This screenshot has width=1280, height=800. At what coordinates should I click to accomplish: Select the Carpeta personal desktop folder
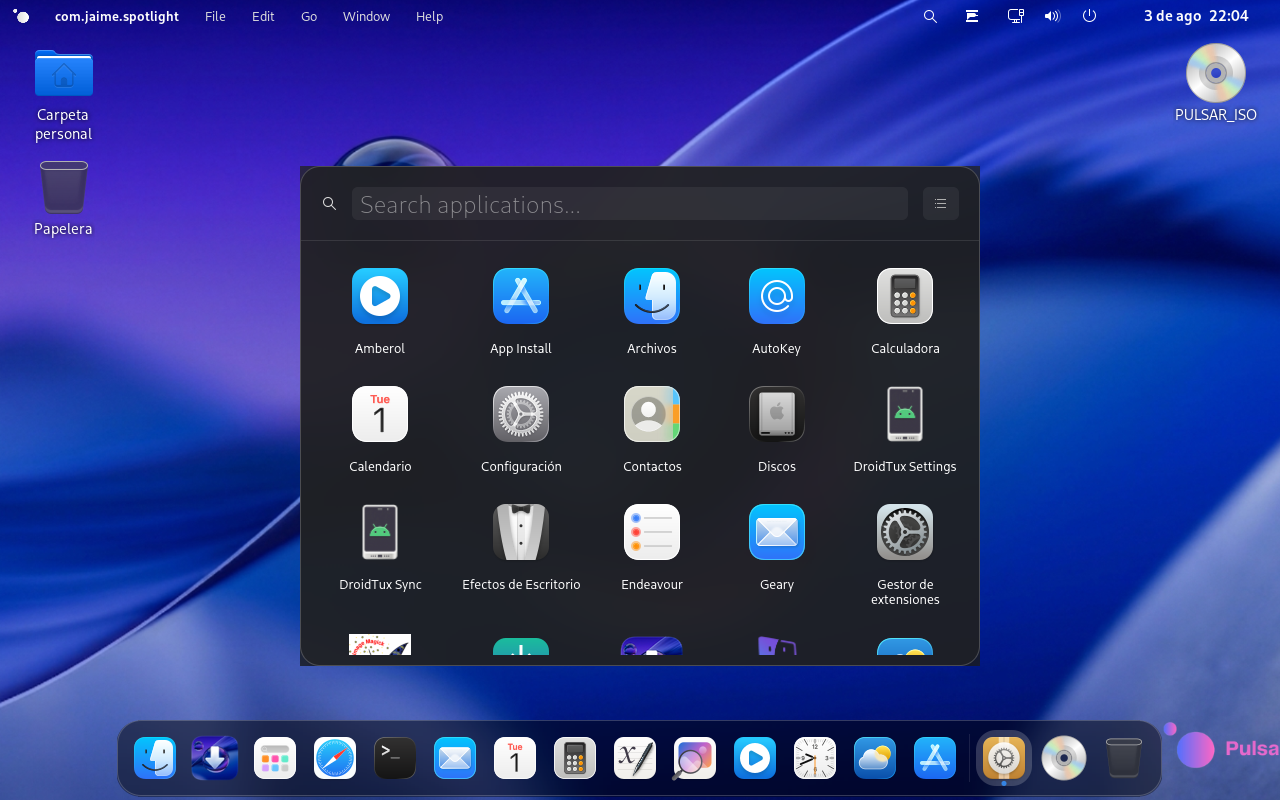tap(64, 96)
